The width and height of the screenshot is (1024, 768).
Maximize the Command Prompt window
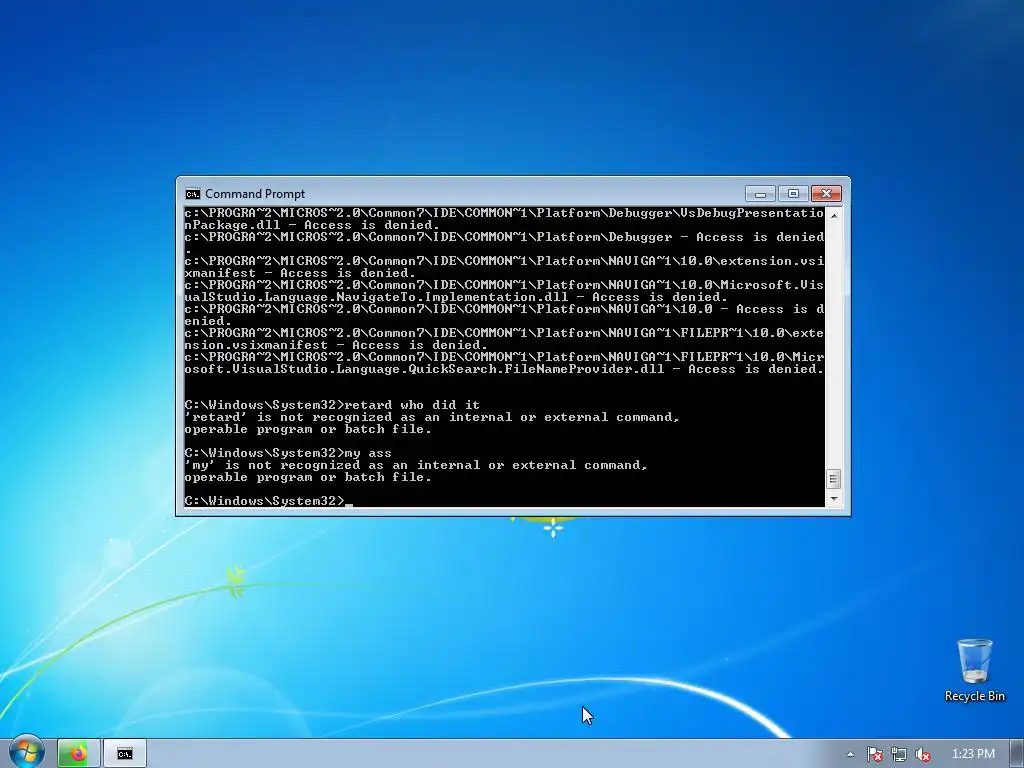pyautogui.click(x=793, y=194)
